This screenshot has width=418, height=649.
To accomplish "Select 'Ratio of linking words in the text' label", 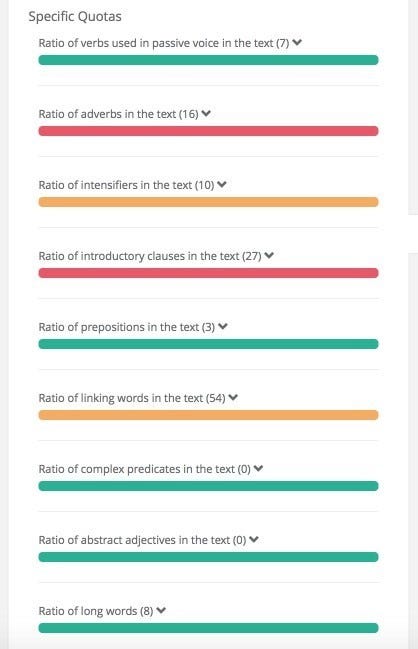I will pos(132,398).
